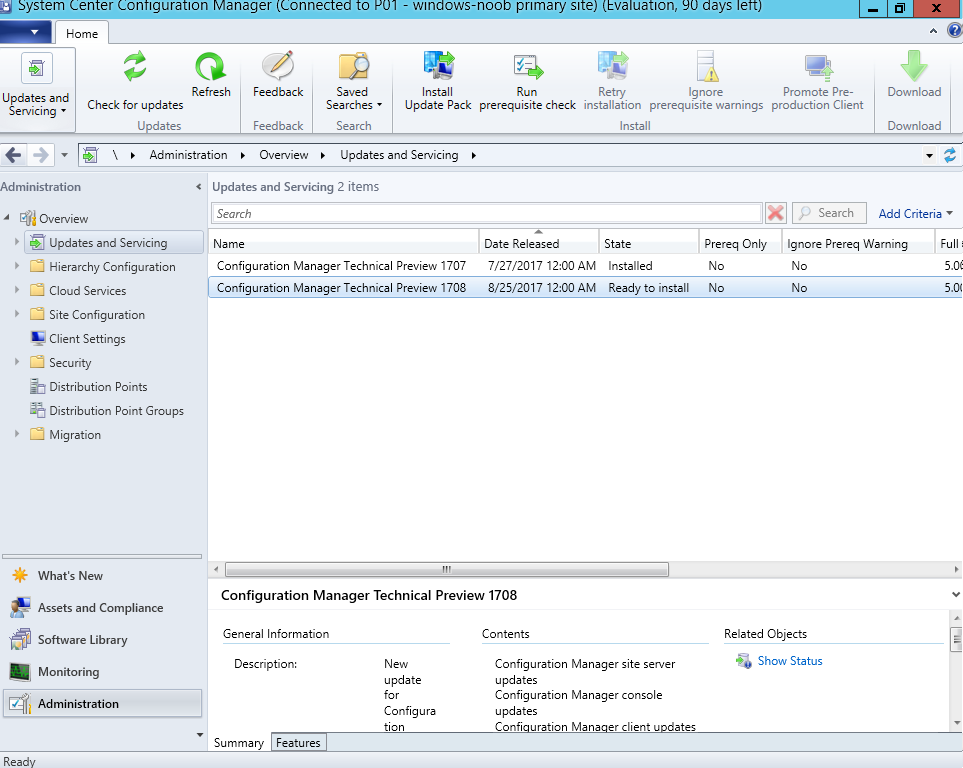Collapse the ribbon with the caret
Image resolution: width=963 pixels, height=768 pixels.
tap(934, 31)
